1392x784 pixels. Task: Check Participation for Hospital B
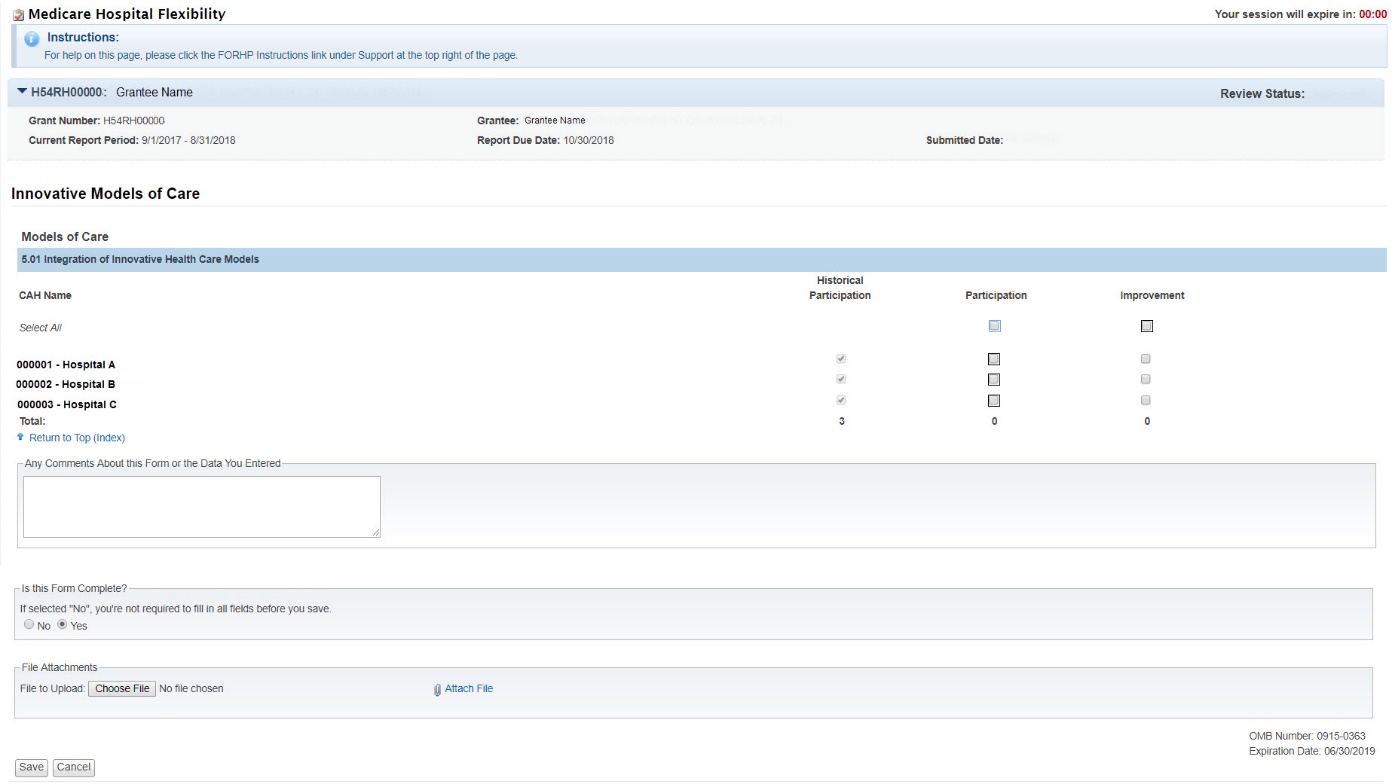tap(994, 380)
